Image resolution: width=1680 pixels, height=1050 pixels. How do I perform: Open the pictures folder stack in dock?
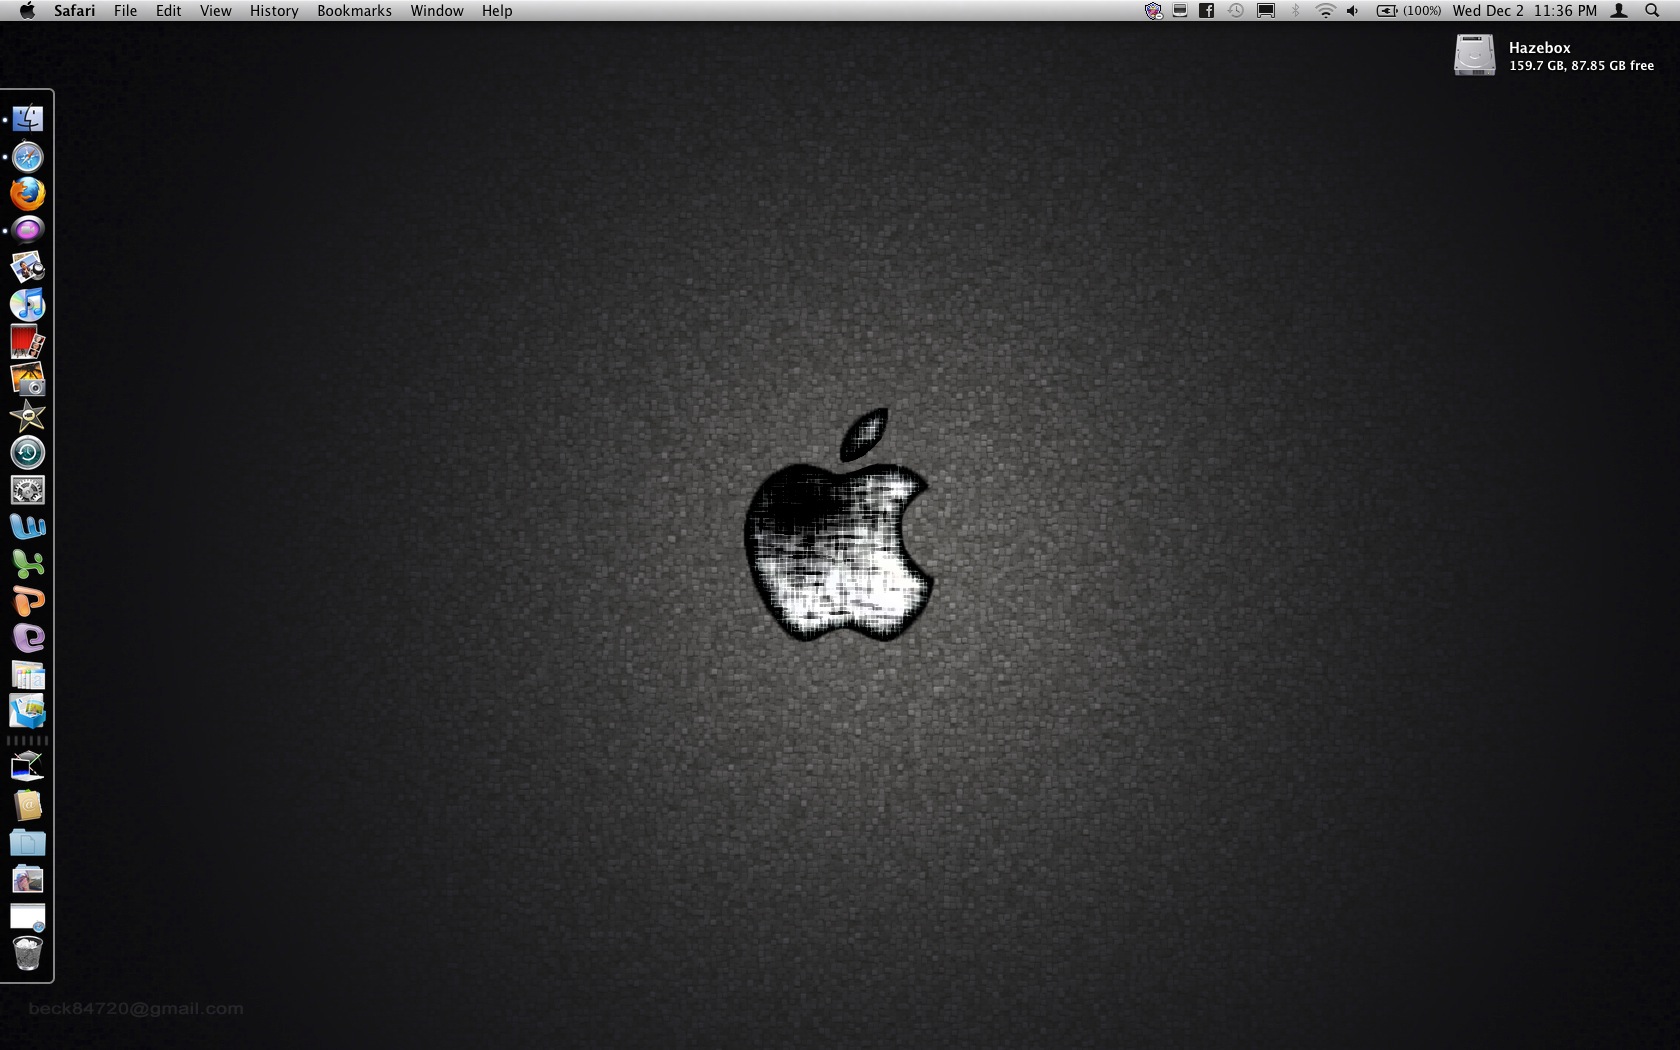[28, 880]
